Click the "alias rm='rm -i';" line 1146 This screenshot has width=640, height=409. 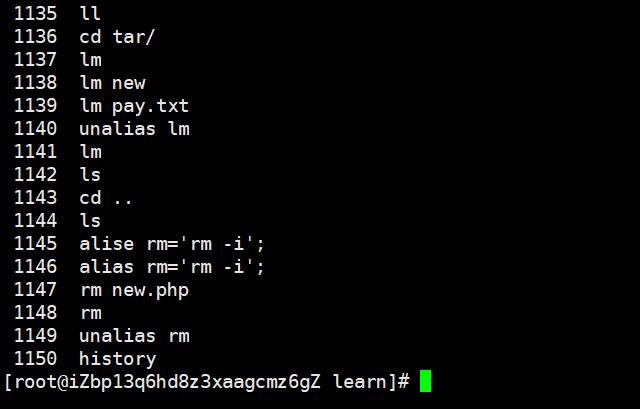(x=172, y=267)
